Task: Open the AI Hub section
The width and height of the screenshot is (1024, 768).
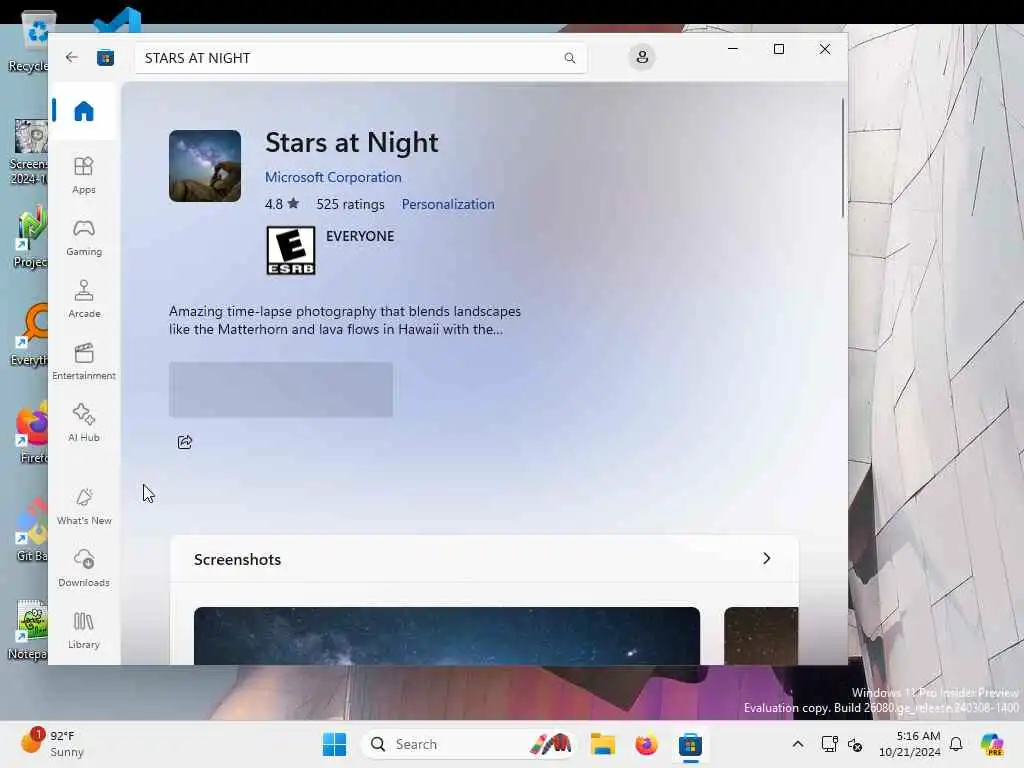Action: [84, 423]
